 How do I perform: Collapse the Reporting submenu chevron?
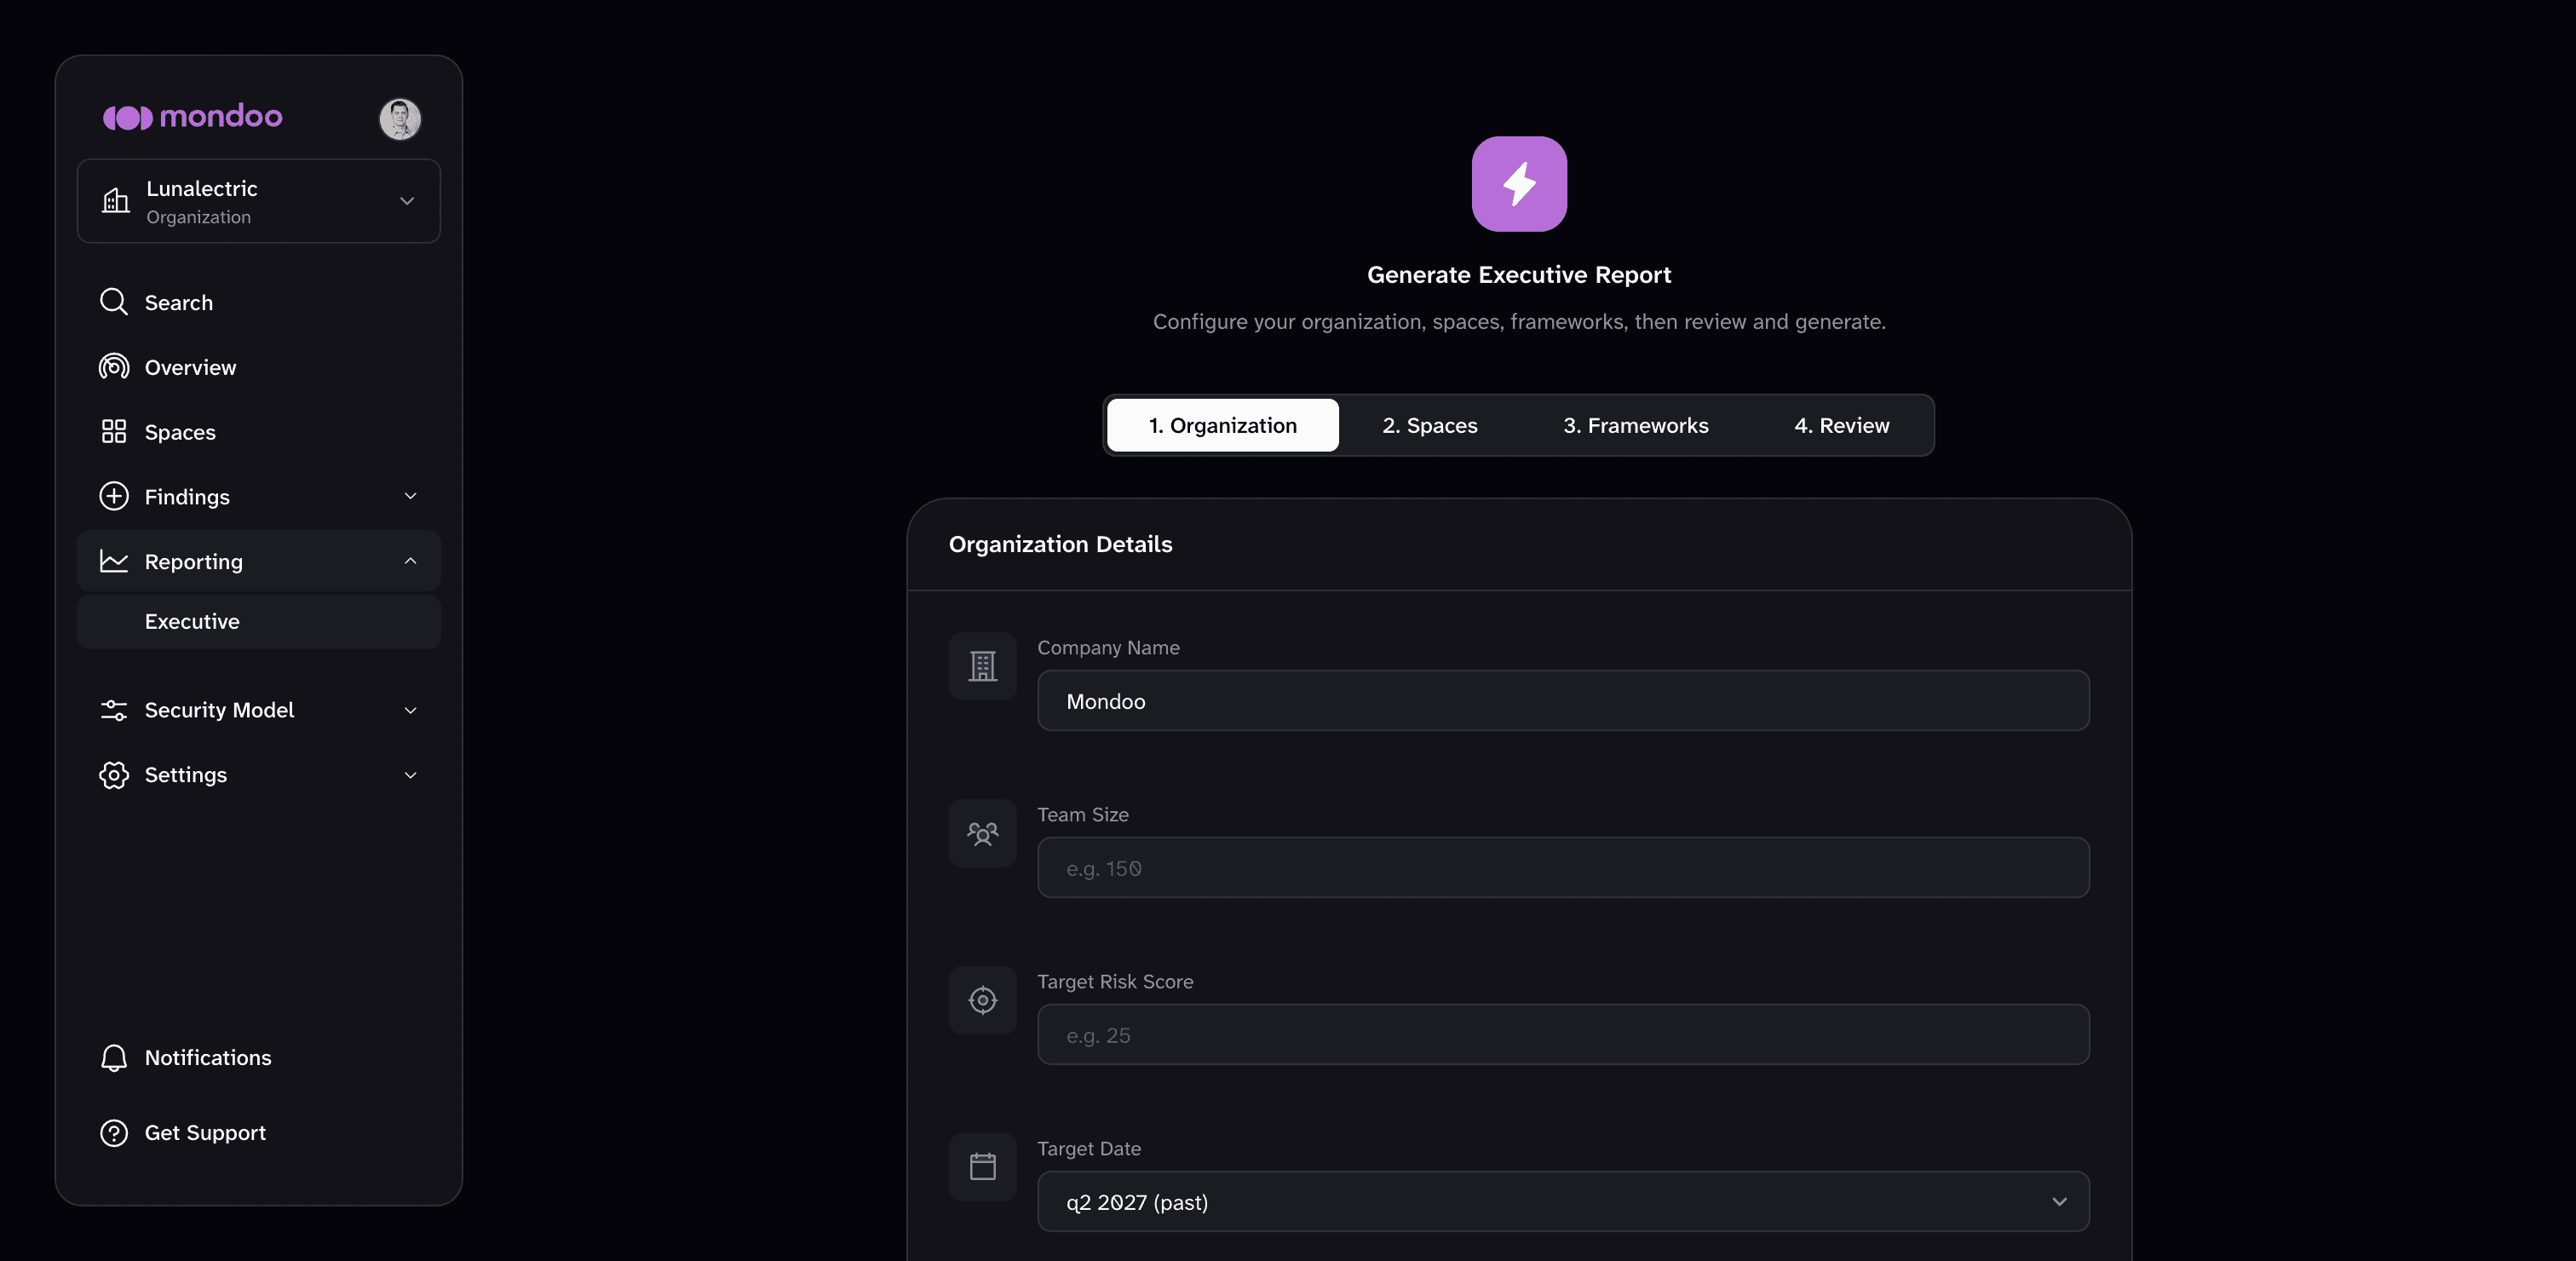pos(410,561)
